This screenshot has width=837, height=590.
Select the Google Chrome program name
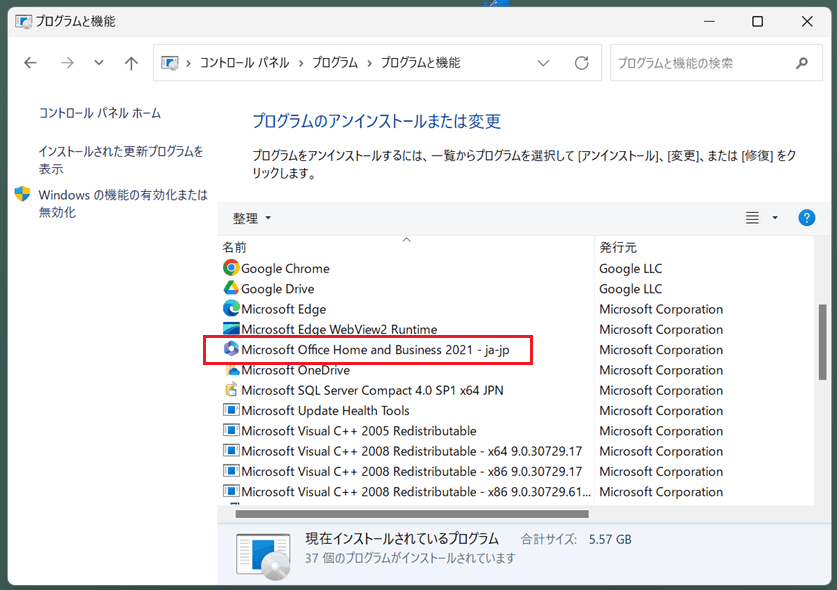pos(285,269)
